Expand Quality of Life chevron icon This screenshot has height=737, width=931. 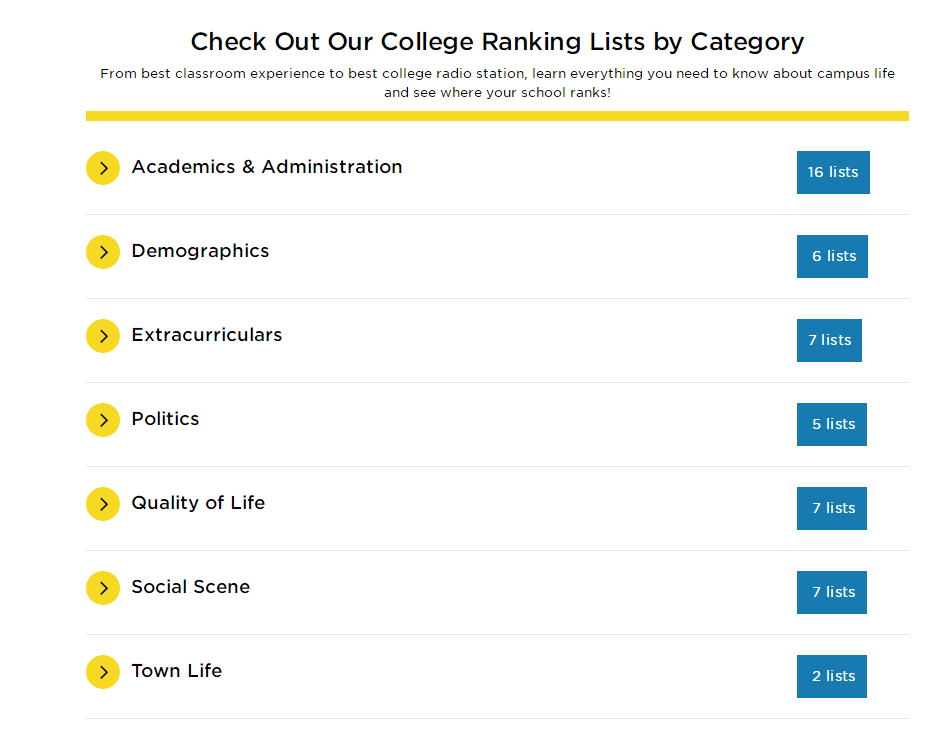pos(103,504)
